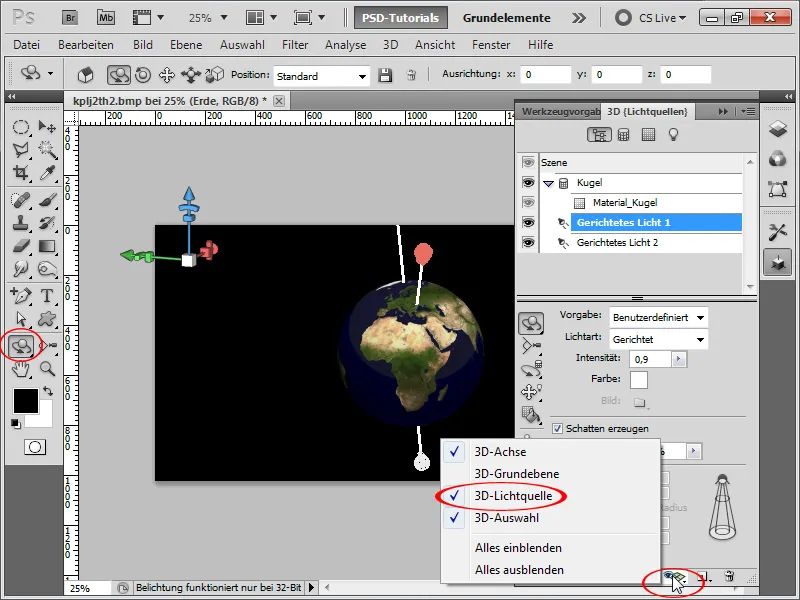Select the Magic Wand tool

[47, 149]
